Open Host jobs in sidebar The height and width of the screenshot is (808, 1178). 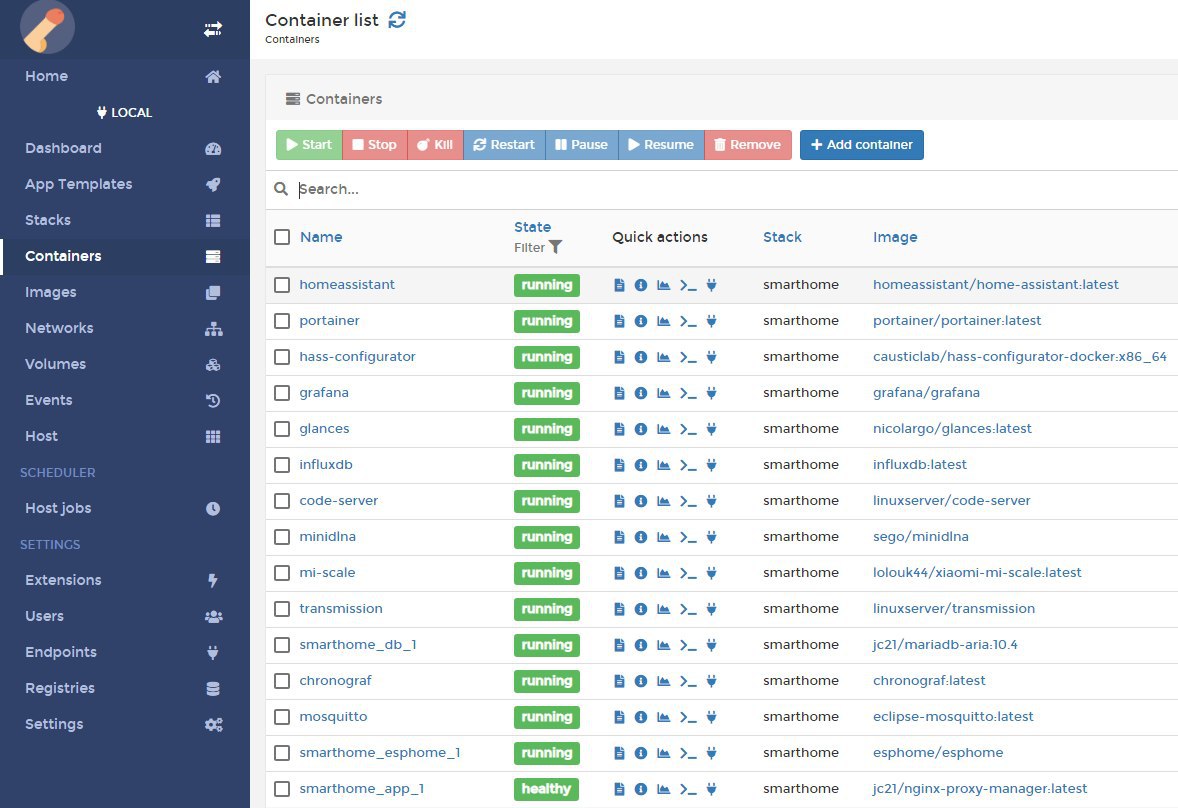pyautogui.click(x=125, y=509)
